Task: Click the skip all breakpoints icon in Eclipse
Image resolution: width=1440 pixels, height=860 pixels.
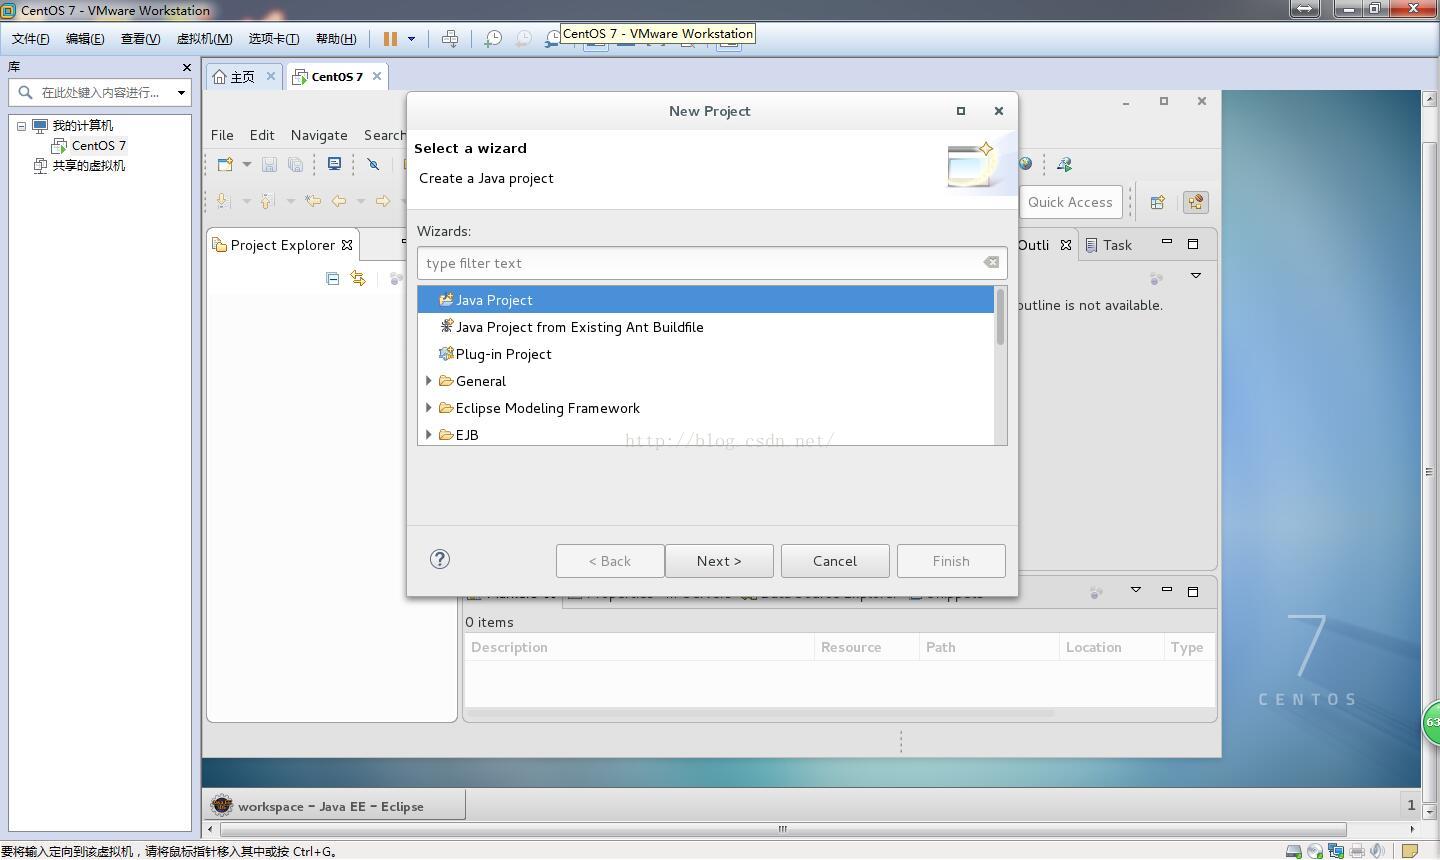Action: coord(373,165)
